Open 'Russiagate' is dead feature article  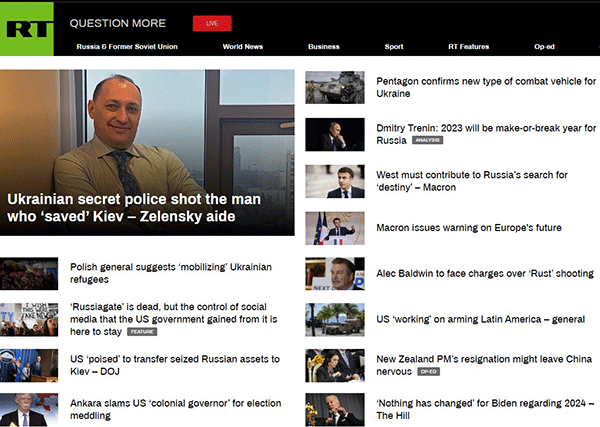click(174, 319)
